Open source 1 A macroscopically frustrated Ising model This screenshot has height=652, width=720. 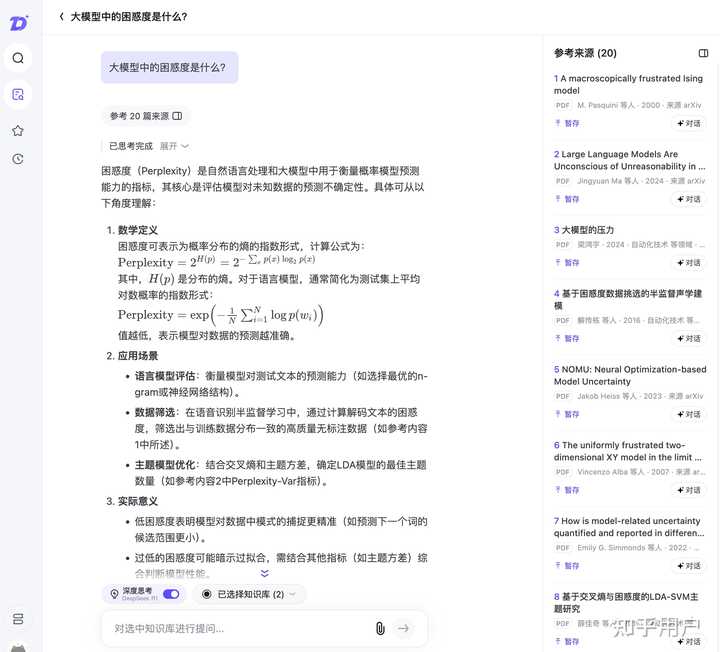tap(628, 84)
